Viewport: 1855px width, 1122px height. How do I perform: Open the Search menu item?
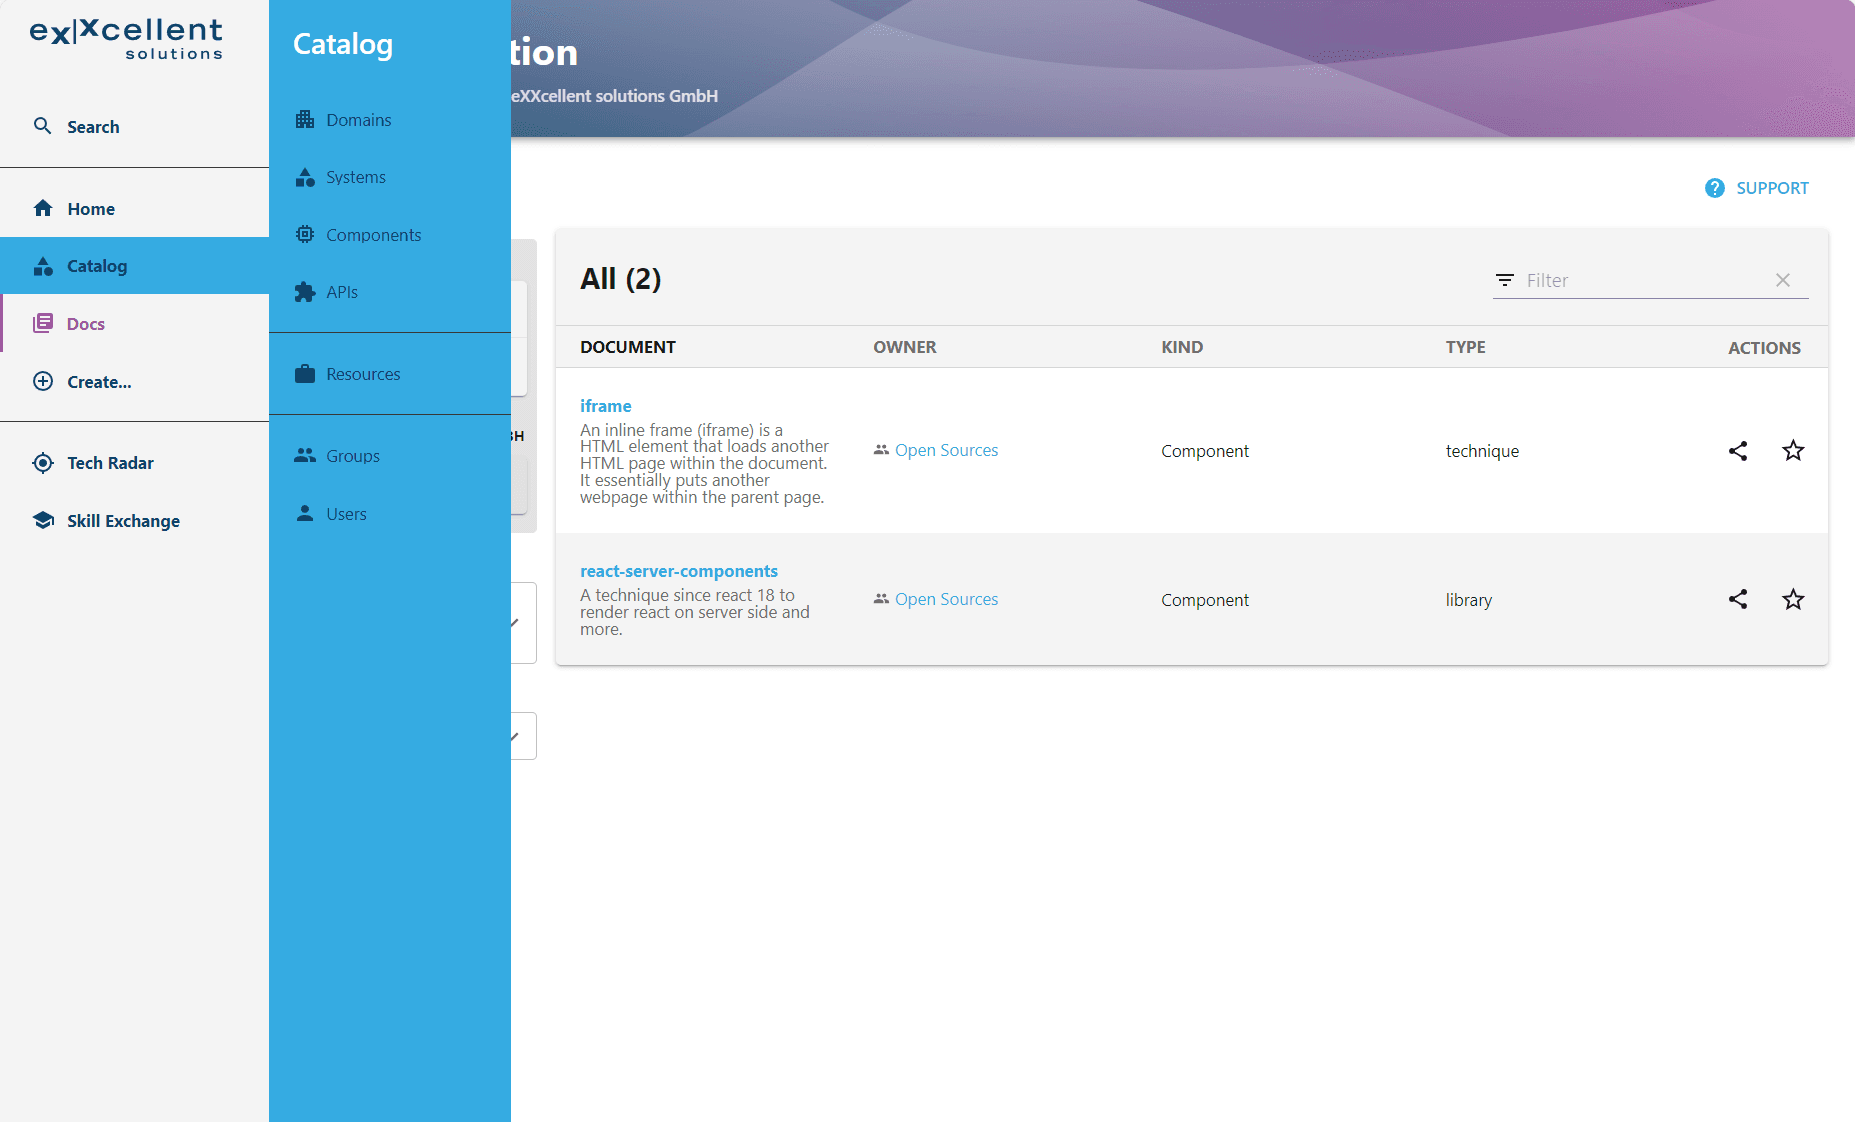point(135,126)
